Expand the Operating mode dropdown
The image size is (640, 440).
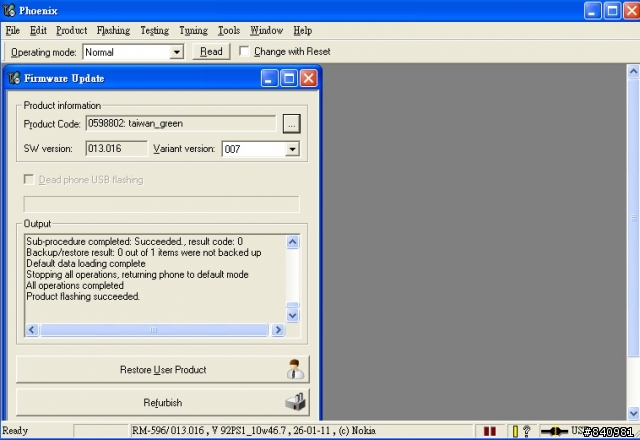pos(176,52)
